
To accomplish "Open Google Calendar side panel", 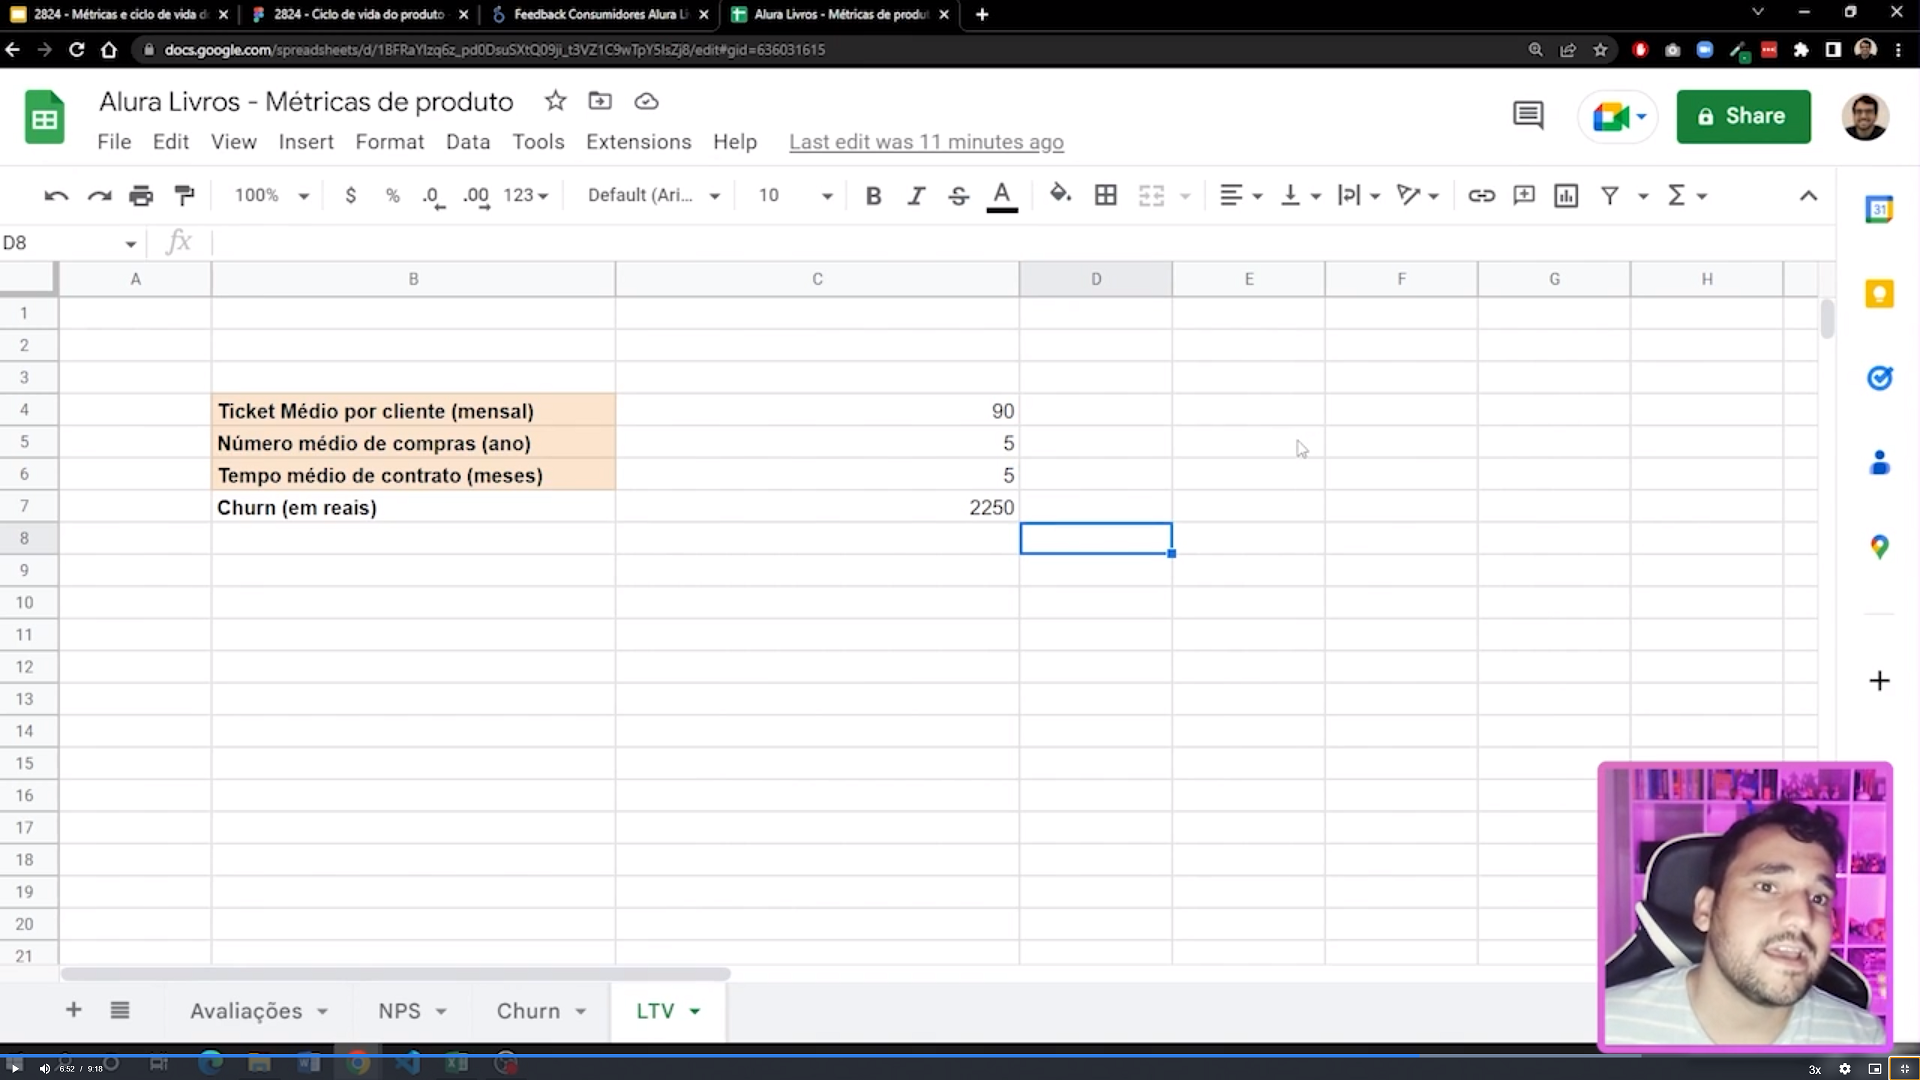I will point(1879,210).
